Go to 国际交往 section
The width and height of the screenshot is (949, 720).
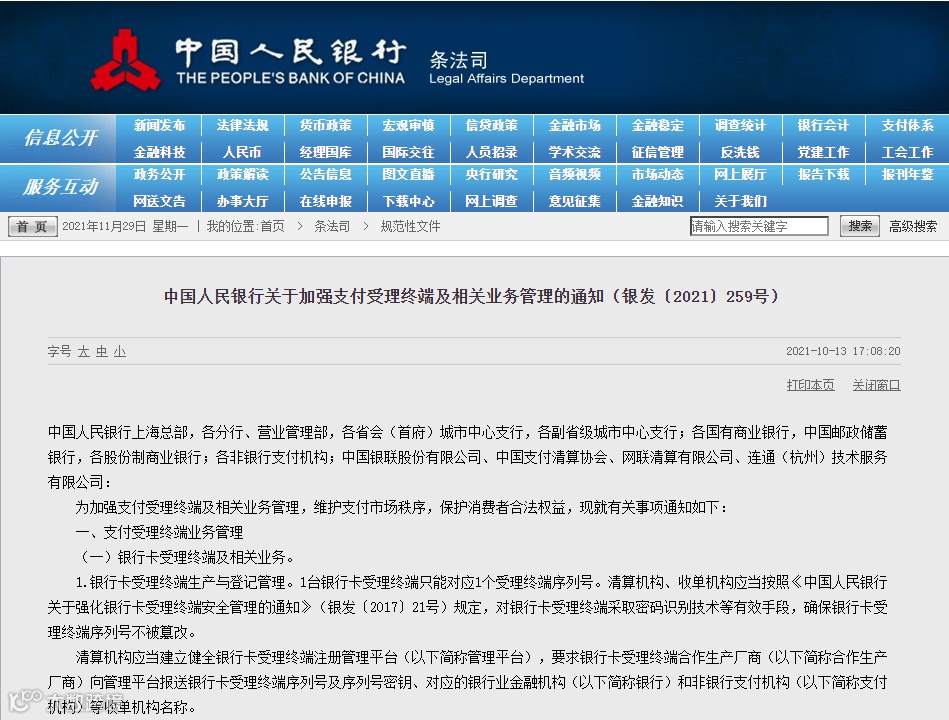coord(408,152)
